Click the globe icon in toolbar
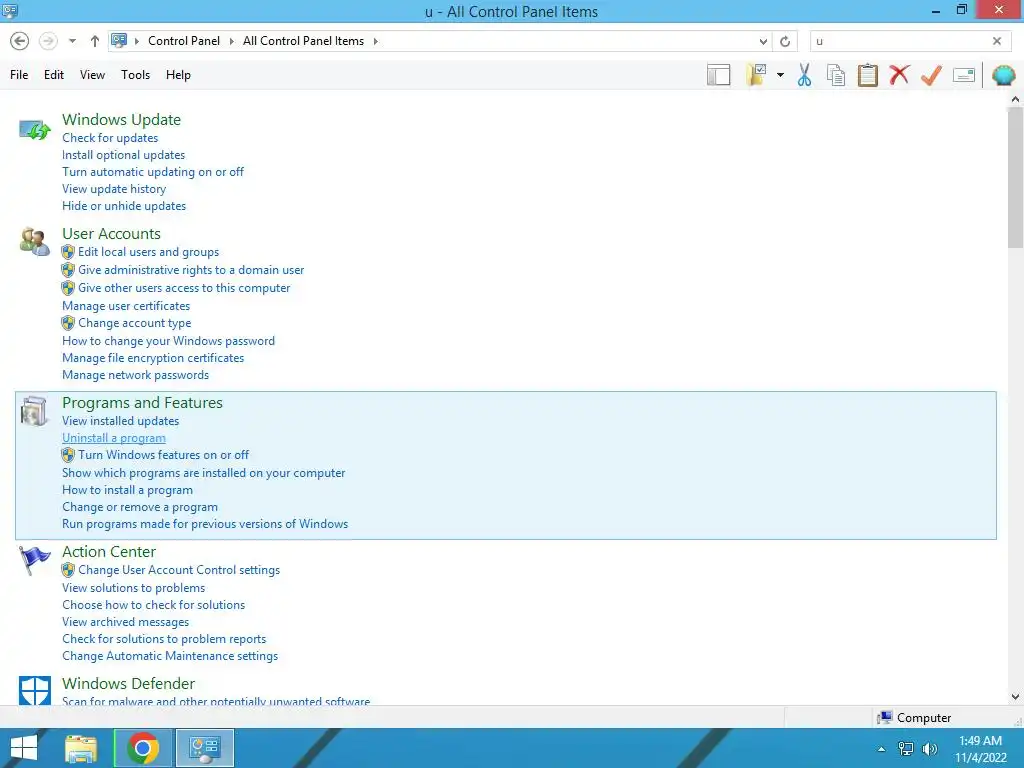This screenshot has height=768, width=1024. pyautogui.click(x=1004, y=75)
